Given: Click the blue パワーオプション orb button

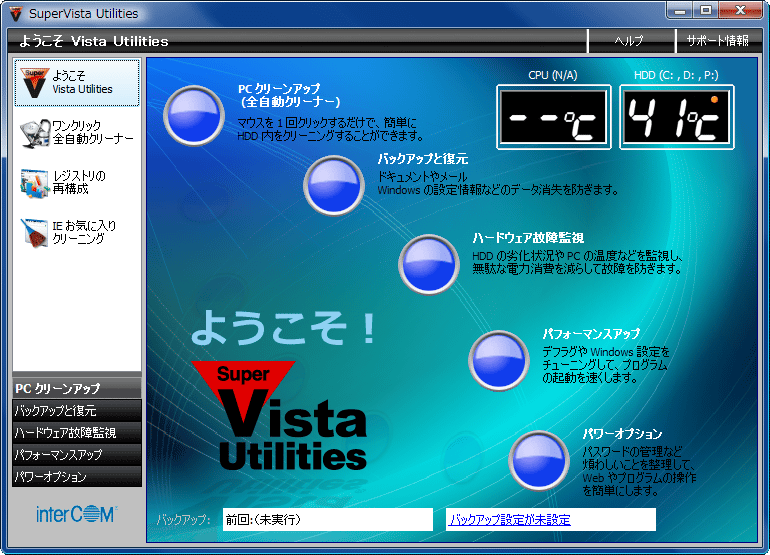Looking at the screenshot, I should coord(539,461).
